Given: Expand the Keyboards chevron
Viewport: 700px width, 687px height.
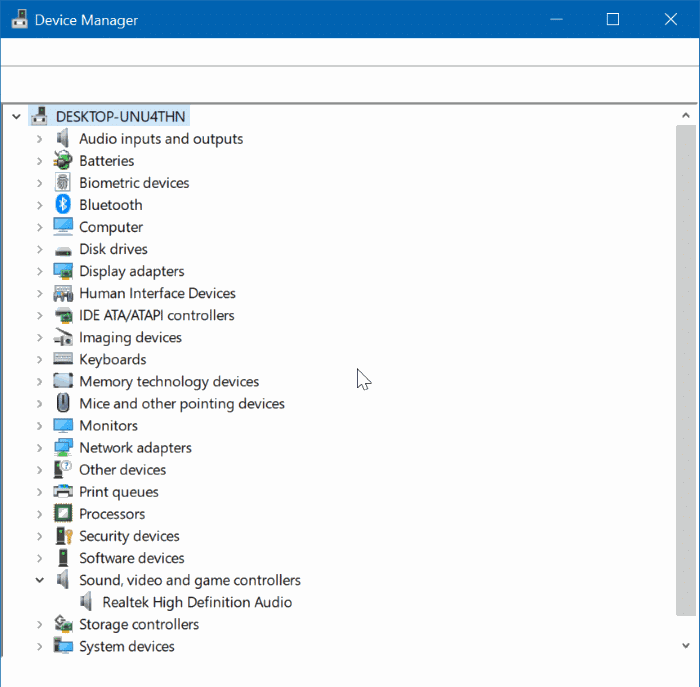Looking at the screenshot, I should (x=39, y=359).
